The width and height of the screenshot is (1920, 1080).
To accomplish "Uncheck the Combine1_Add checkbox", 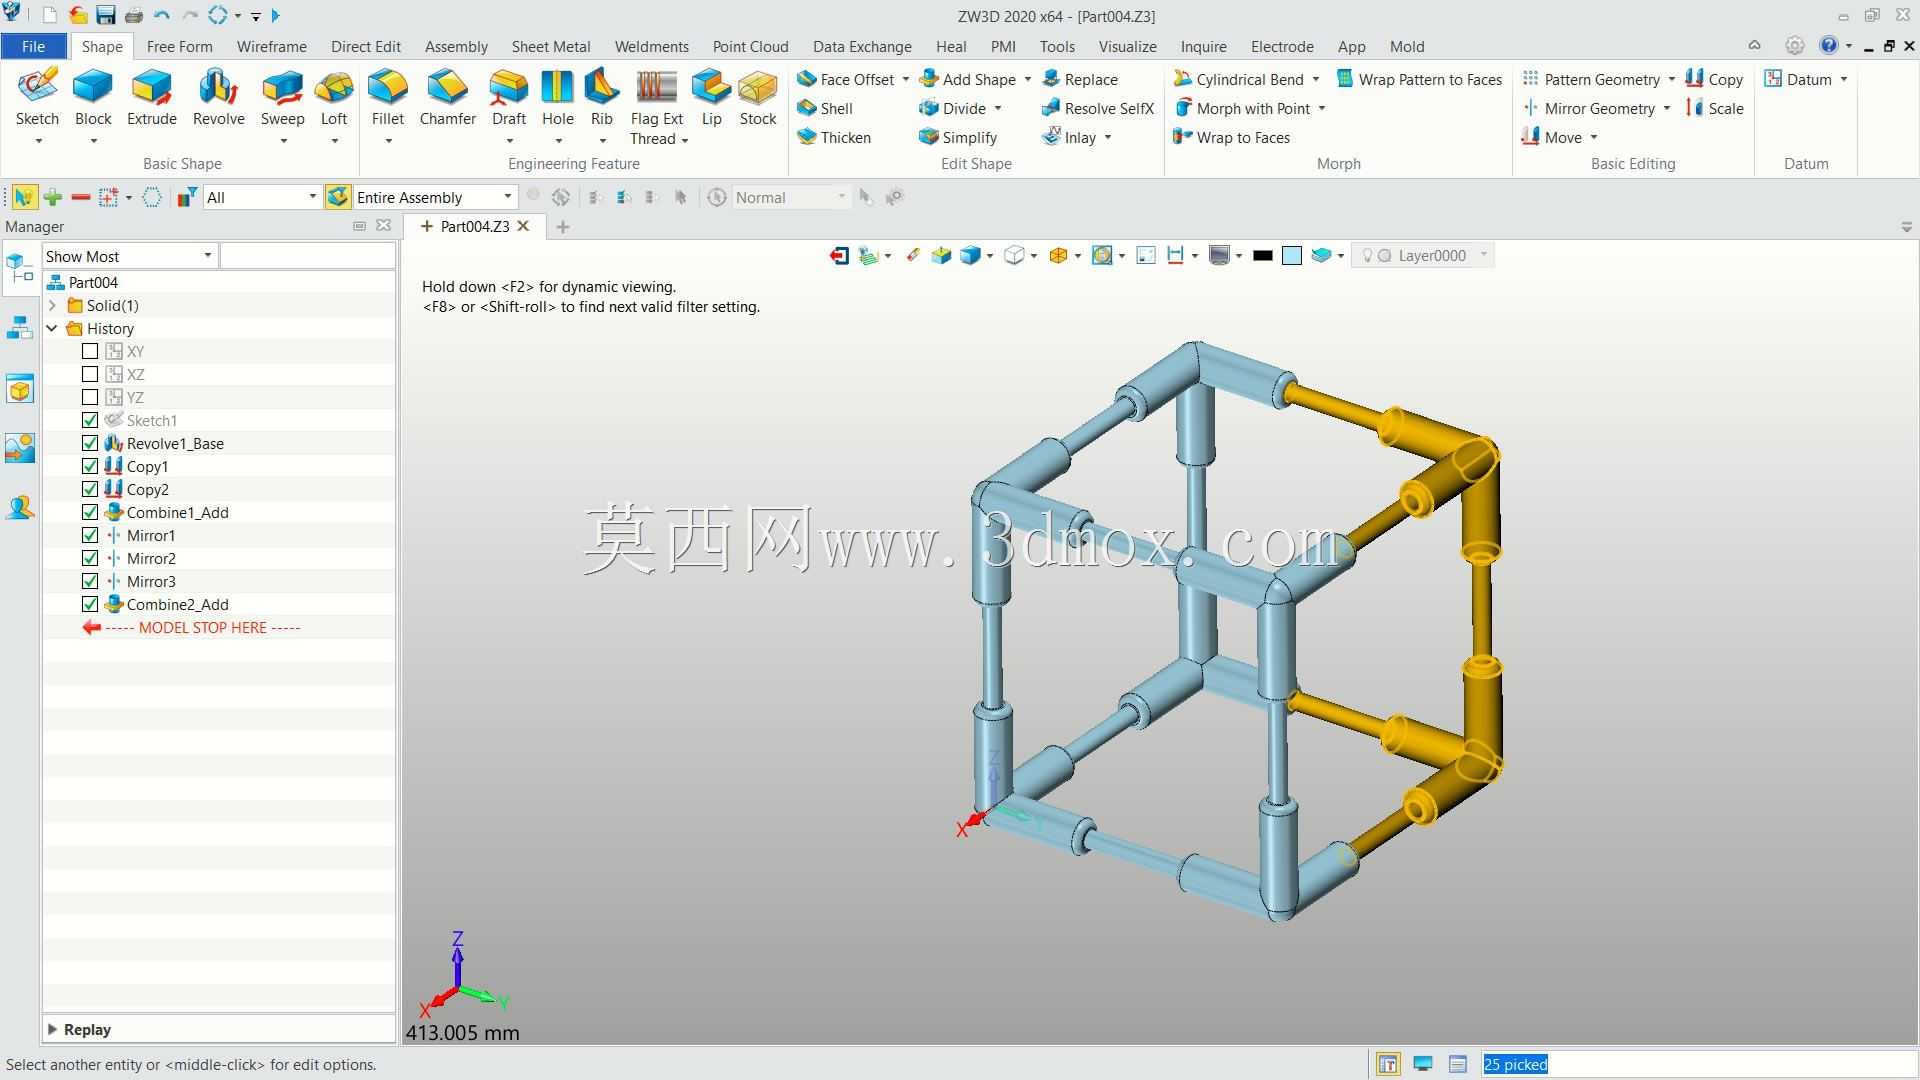I will click(x=90, y=512).
